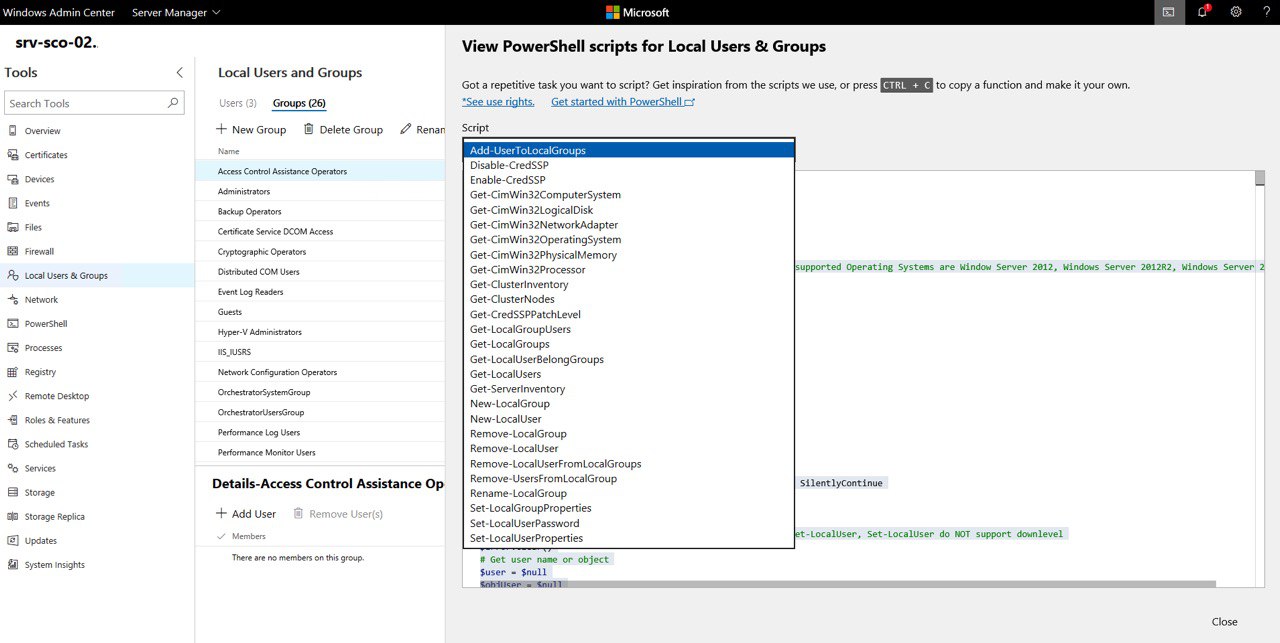This screenshot has width=1280, height=643.
Task: Click the help question mark icon
Action: [x=1266, y=12]
